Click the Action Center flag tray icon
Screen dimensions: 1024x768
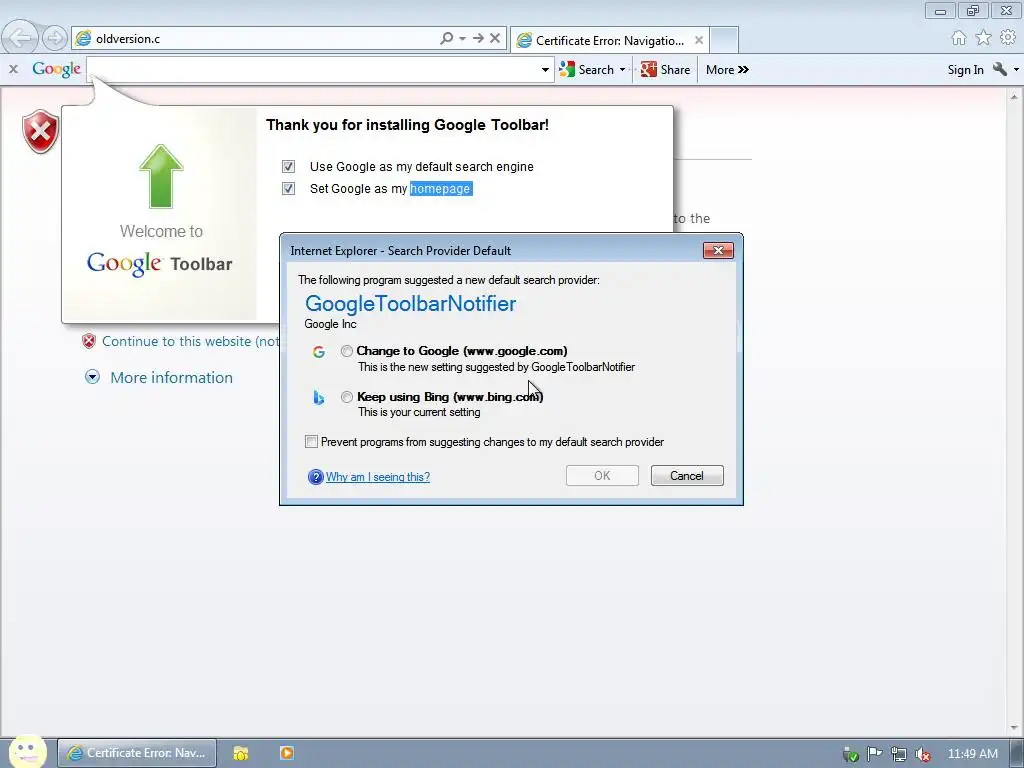pyautogui.click(x=874, y=754)
